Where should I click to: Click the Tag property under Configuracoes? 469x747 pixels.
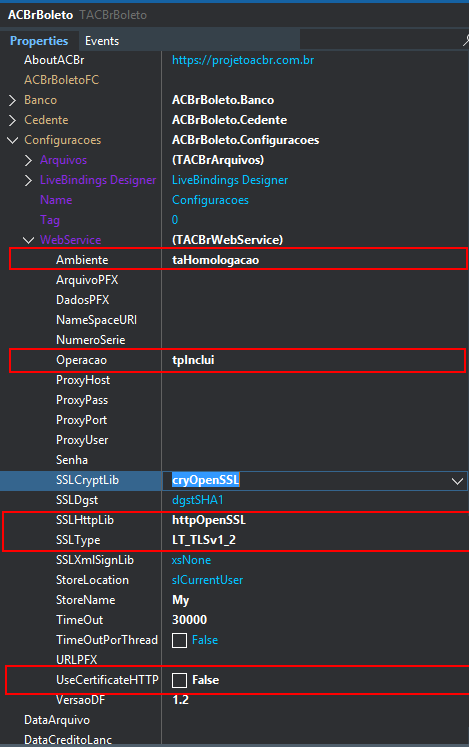click(50, 220)
